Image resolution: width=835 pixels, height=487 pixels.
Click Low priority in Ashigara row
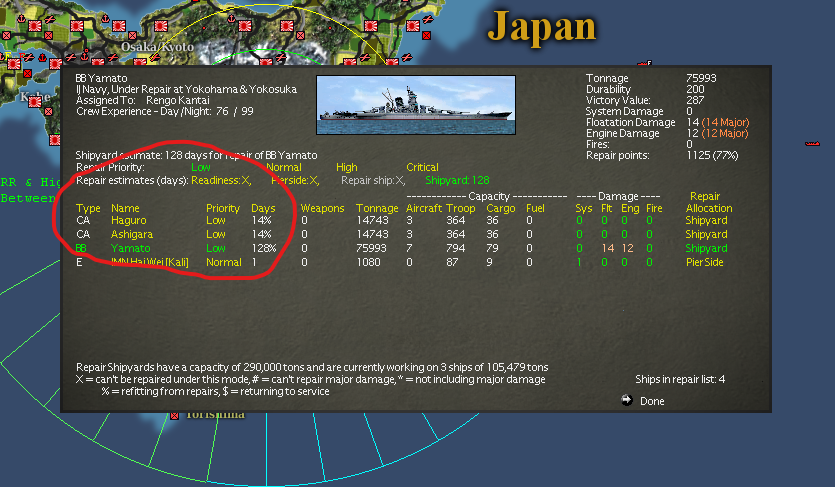(216, 234)
